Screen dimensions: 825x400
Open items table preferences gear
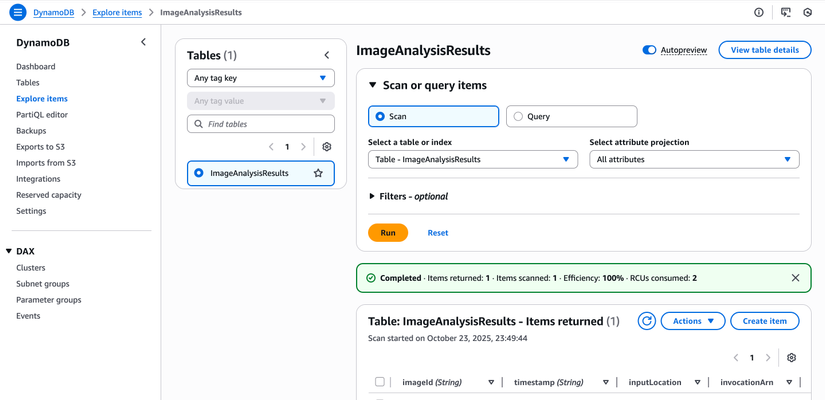[791, 358]
